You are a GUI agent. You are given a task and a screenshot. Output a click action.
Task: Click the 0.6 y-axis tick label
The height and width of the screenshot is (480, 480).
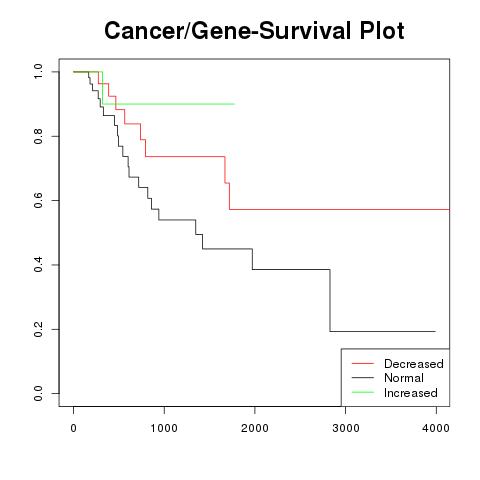38,200
